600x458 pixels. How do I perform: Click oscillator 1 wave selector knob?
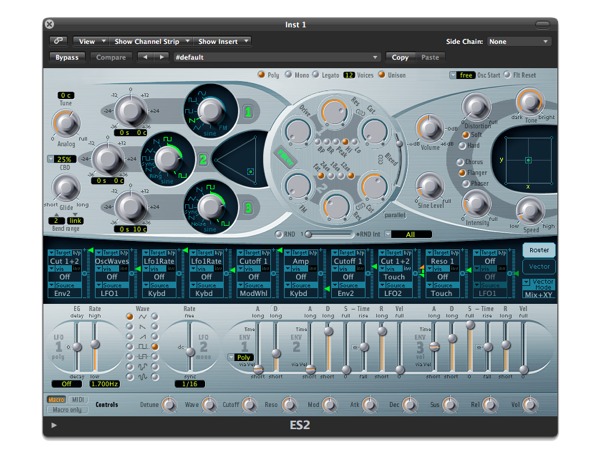[210, 111]
